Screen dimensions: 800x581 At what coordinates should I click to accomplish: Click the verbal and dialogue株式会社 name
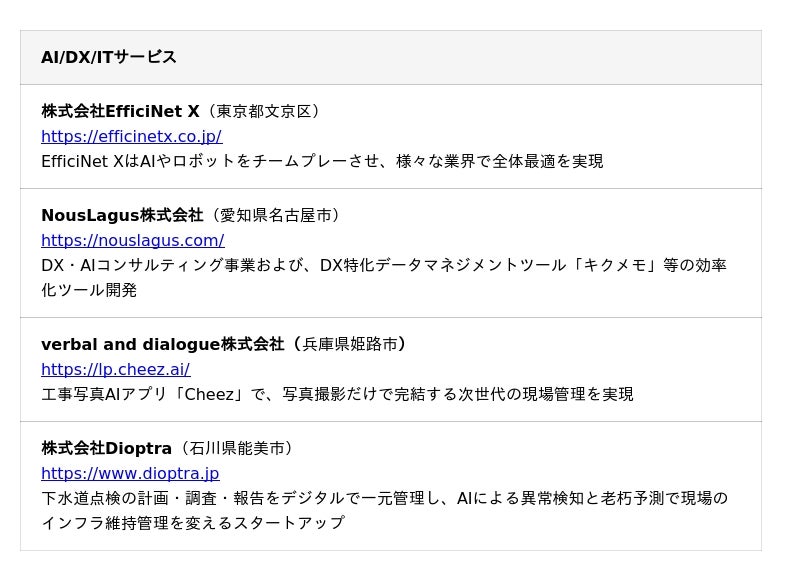point(162,344)
